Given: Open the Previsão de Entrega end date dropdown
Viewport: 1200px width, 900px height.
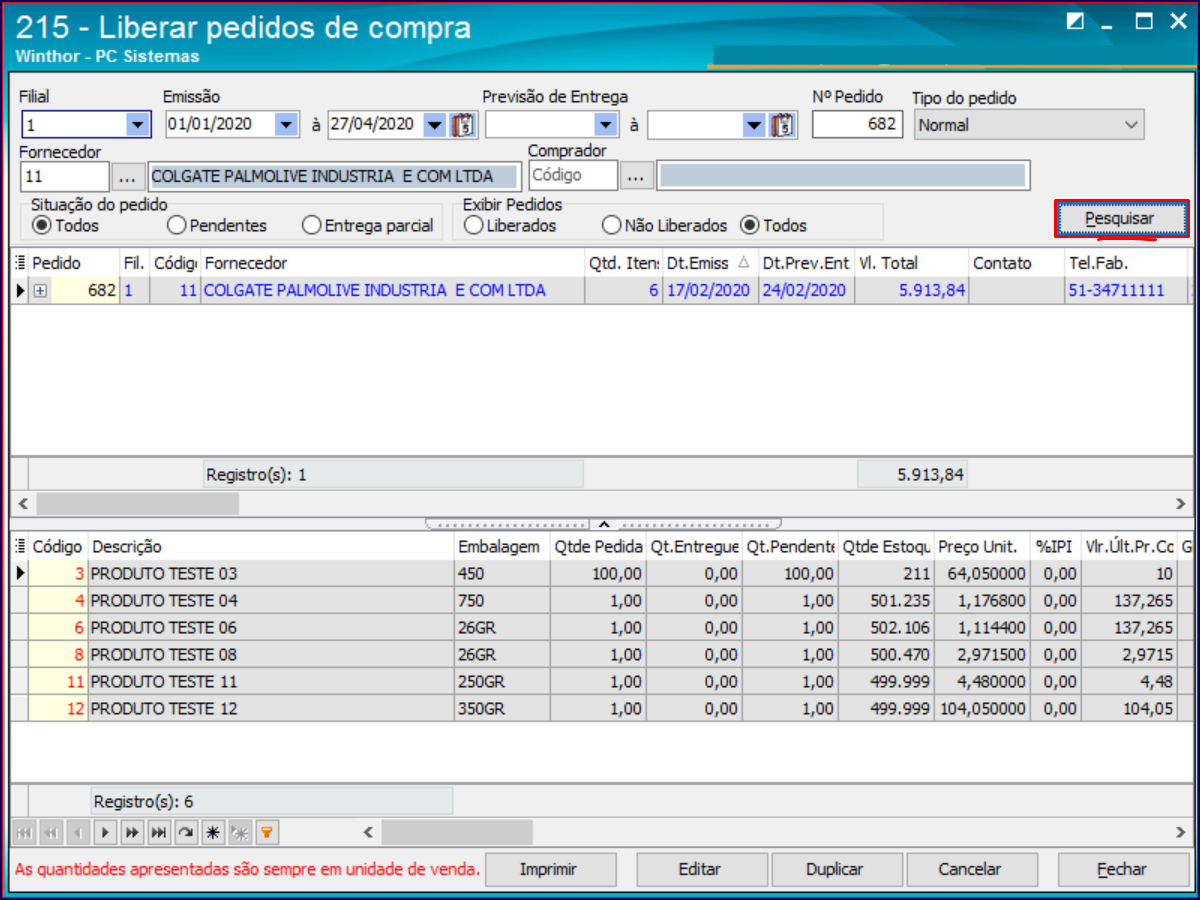Looking at the screenshot, I should 755,125.
